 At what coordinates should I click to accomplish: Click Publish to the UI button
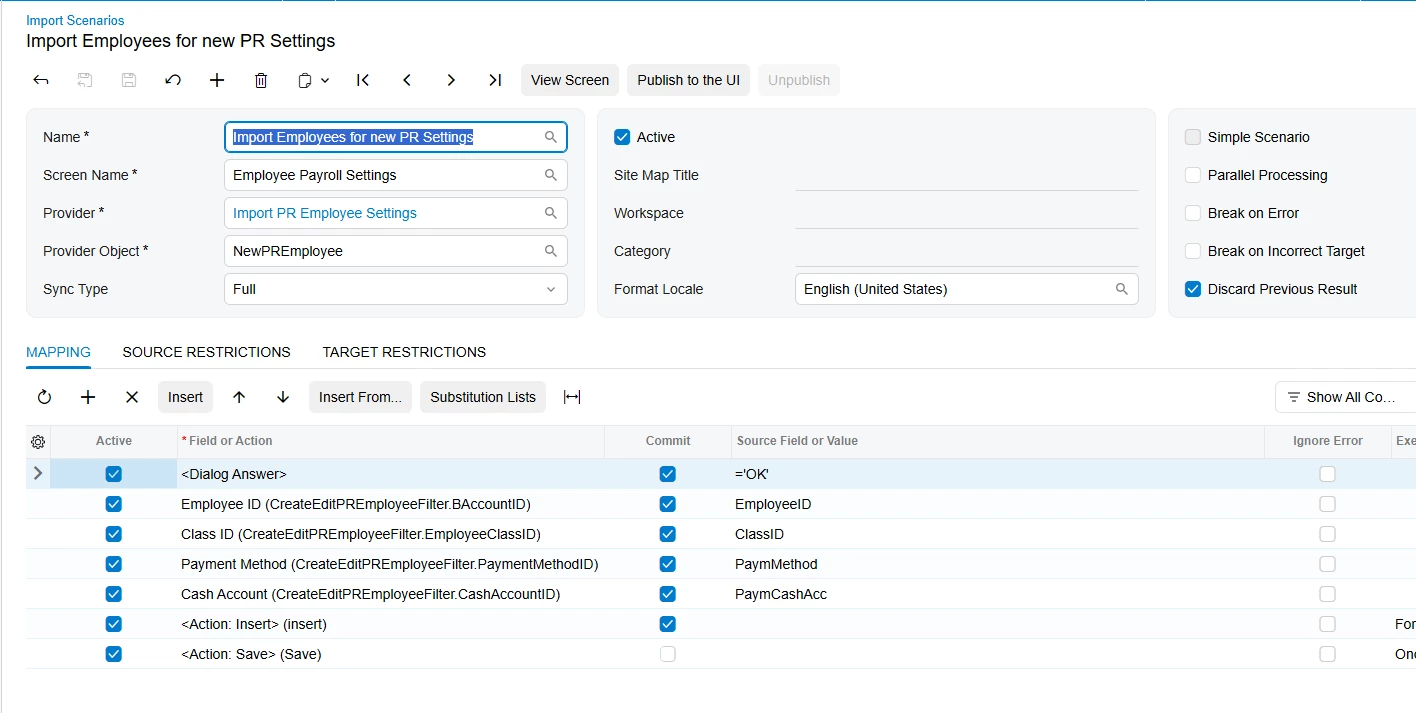click(x=689, y=80)
